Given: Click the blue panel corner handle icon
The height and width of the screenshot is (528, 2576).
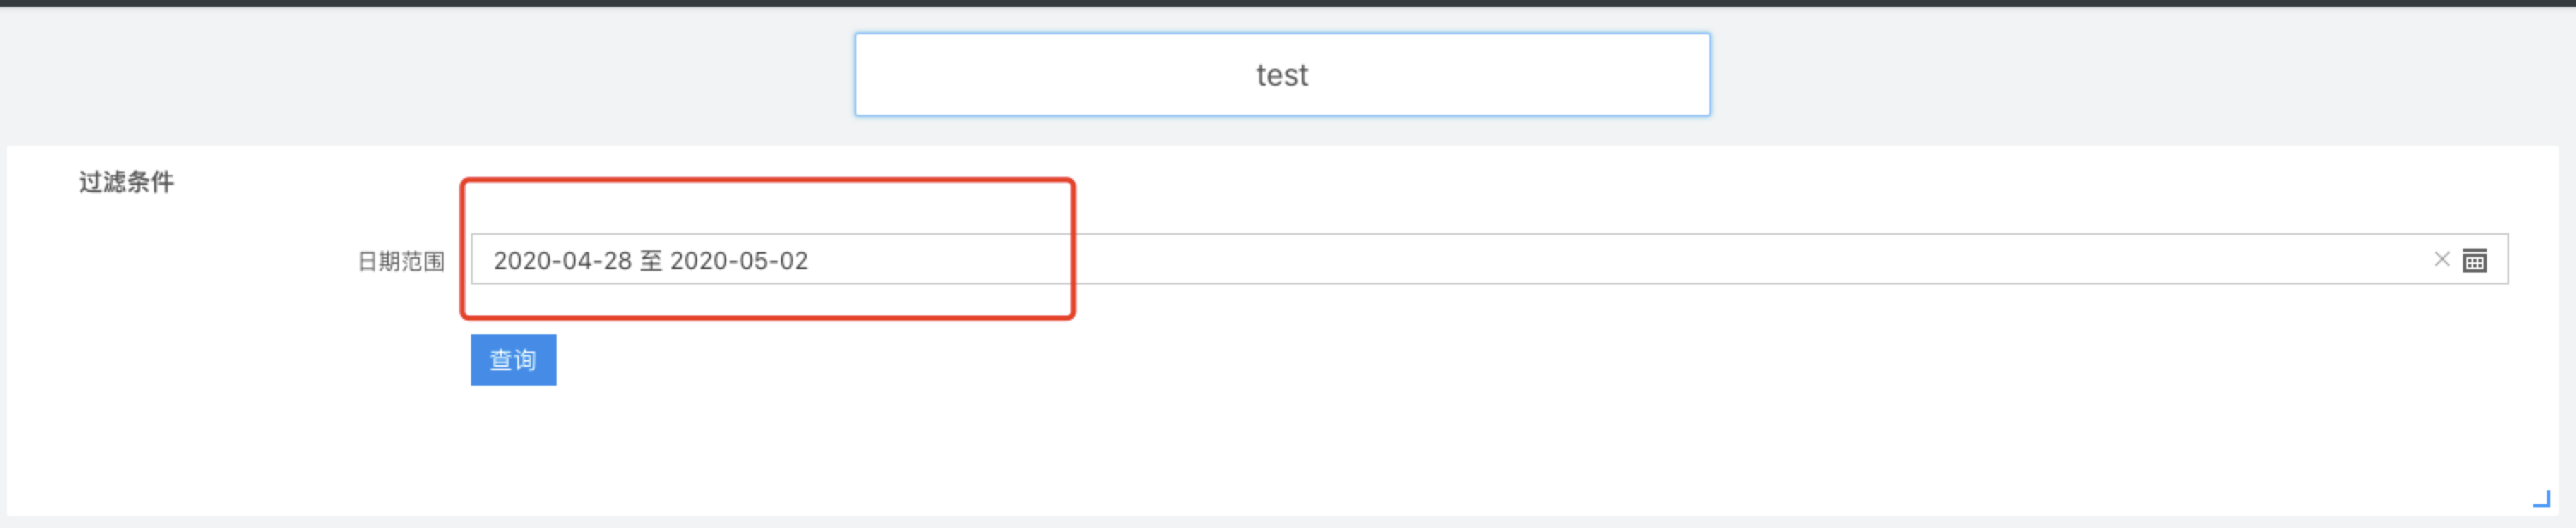Looking at the screenshot, I should (x=2541, y=498).
